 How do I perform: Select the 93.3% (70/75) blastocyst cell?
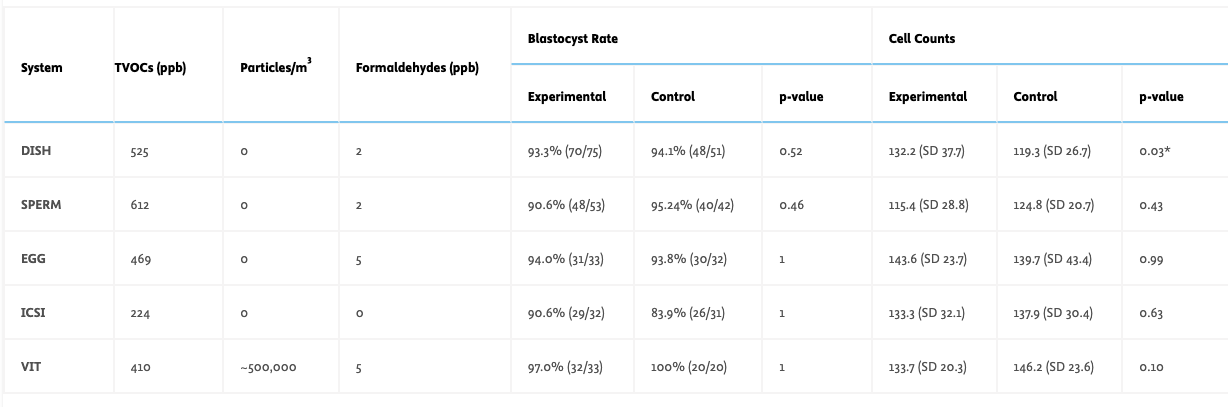(566, 151)
